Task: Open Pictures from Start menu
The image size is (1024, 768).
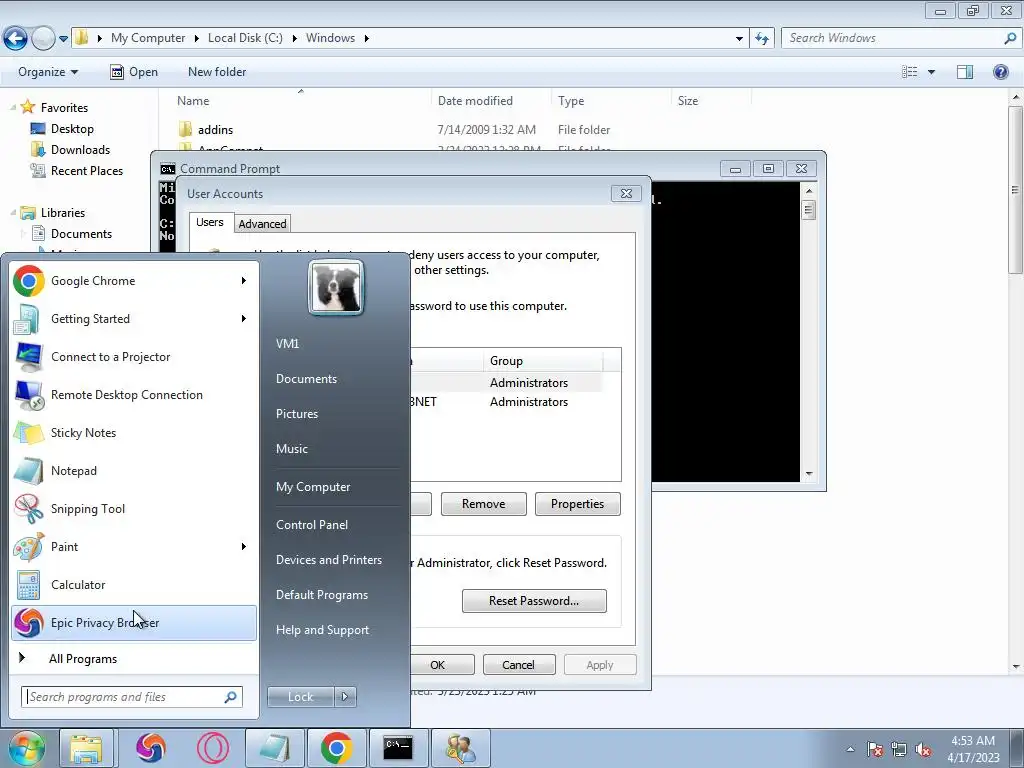Action: click(x=297, y=414)
